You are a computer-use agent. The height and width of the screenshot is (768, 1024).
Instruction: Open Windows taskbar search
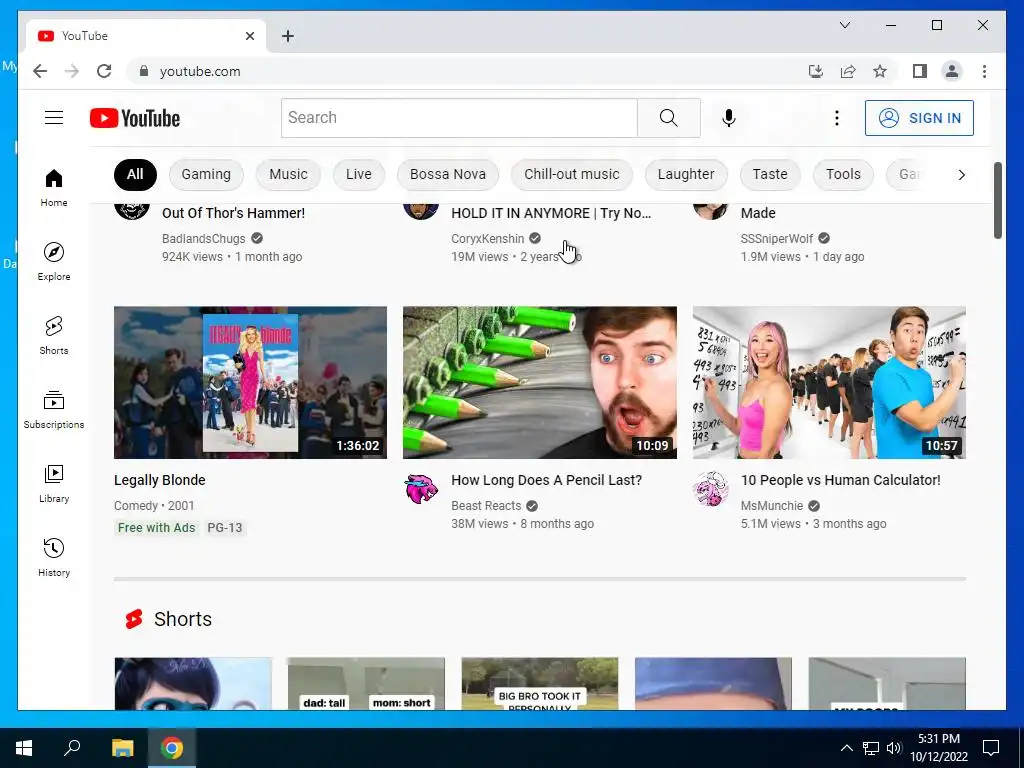point(72,748)
